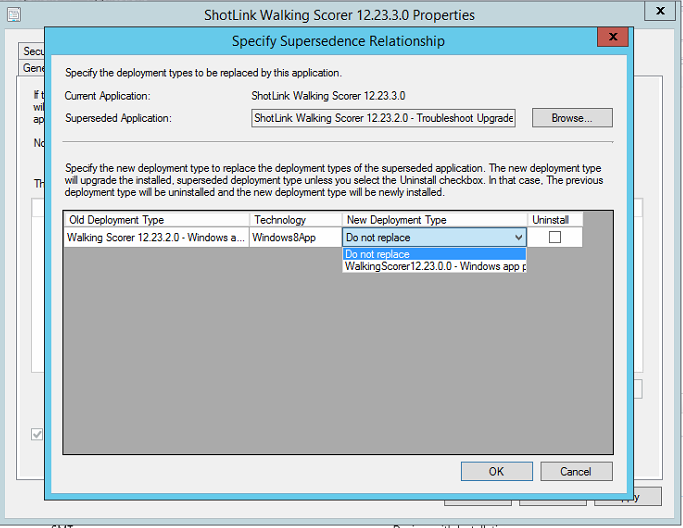683x528 pixels.
Task: Click the Uninstall column header
Action: pos(555,220)
